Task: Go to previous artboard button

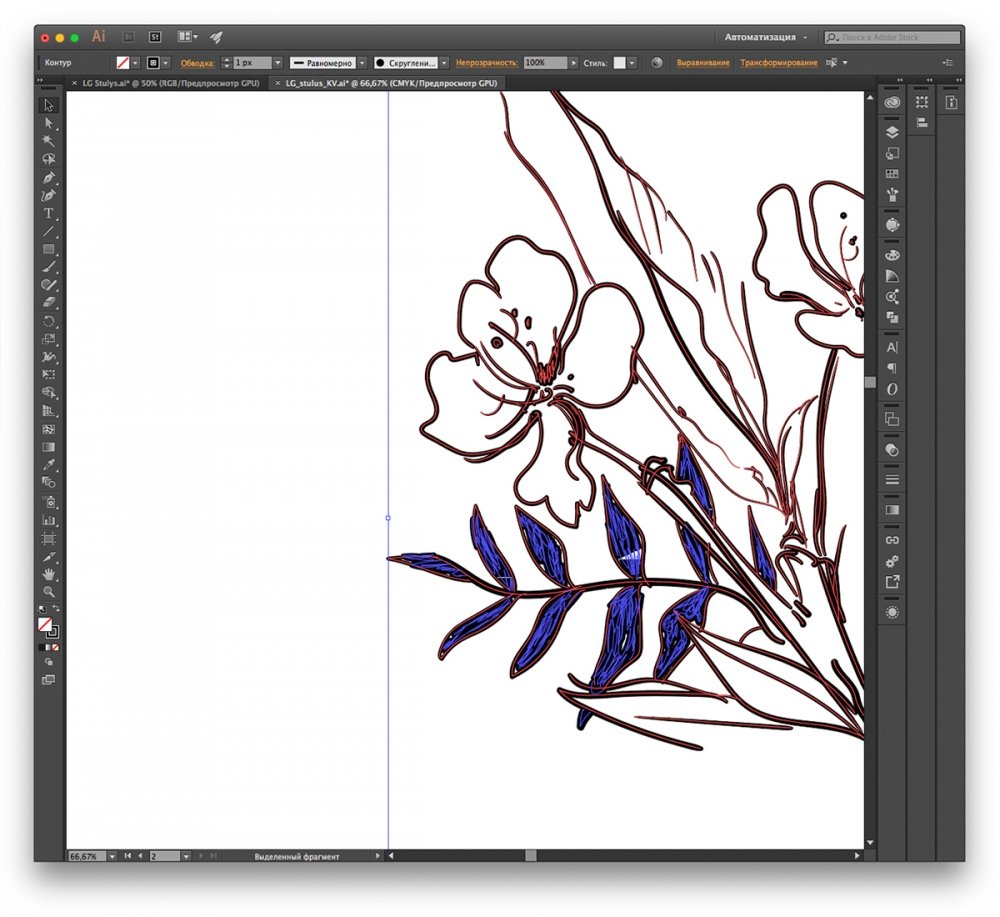Action: click(x=140, y=856)
